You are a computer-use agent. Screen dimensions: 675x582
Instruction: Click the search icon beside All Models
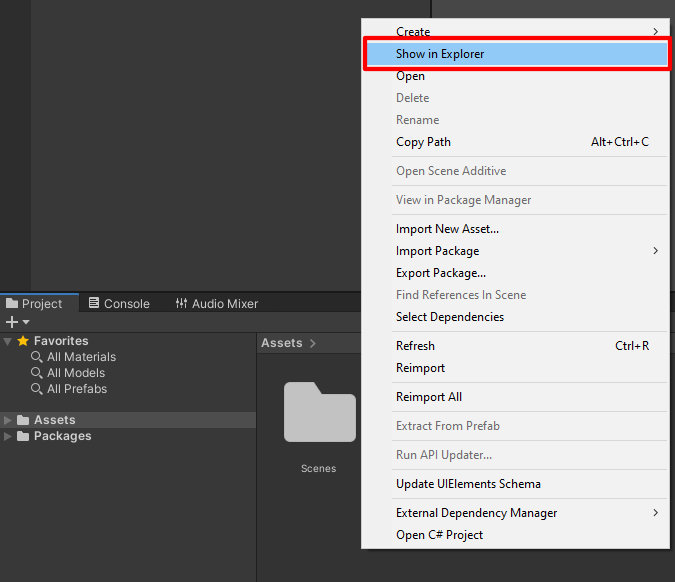click(x=37, y=373)
